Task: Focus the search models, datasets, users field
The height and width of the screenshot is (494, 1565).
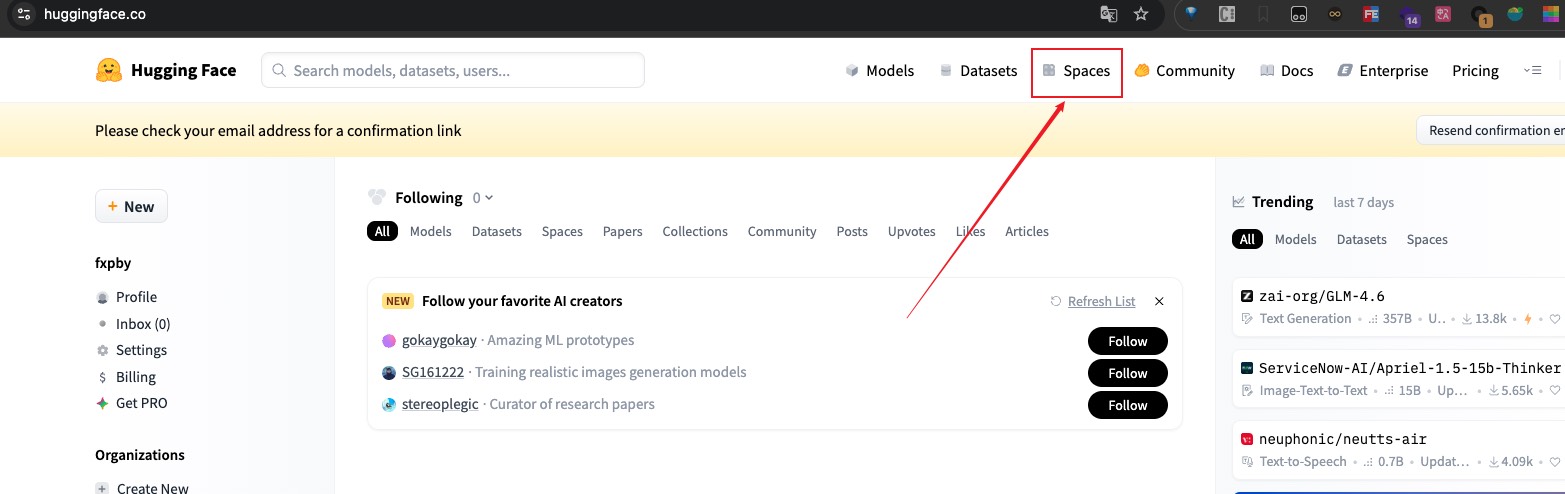Action: [x=453, y=70]
